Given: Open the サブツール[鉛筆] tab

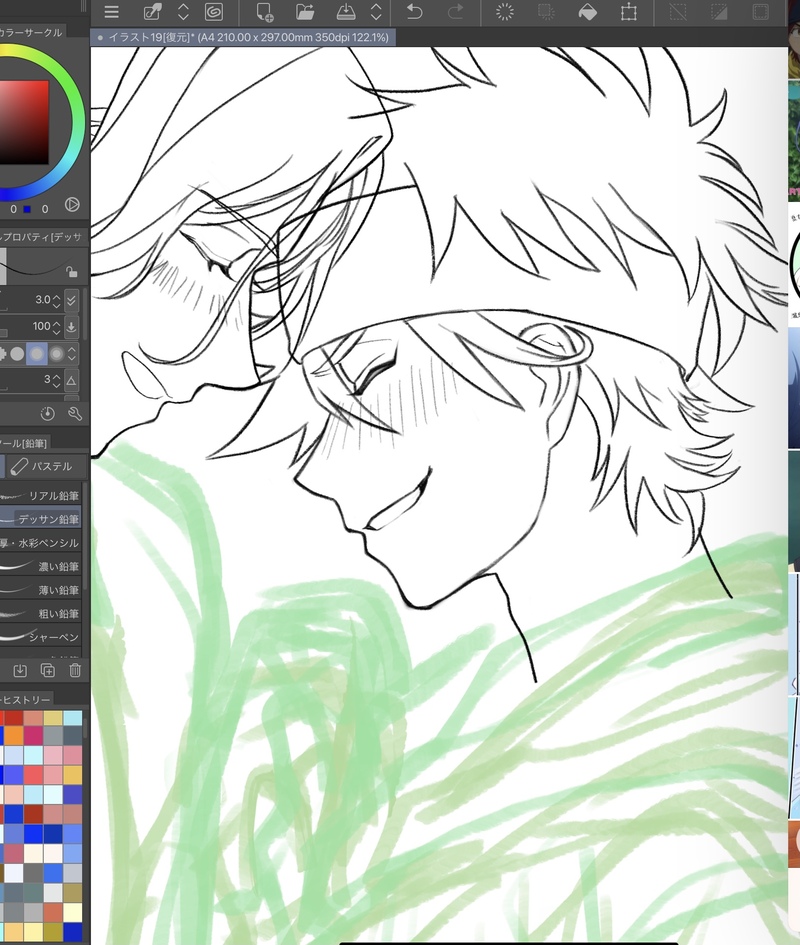Looking at the screenshot, I should point(24,443).
